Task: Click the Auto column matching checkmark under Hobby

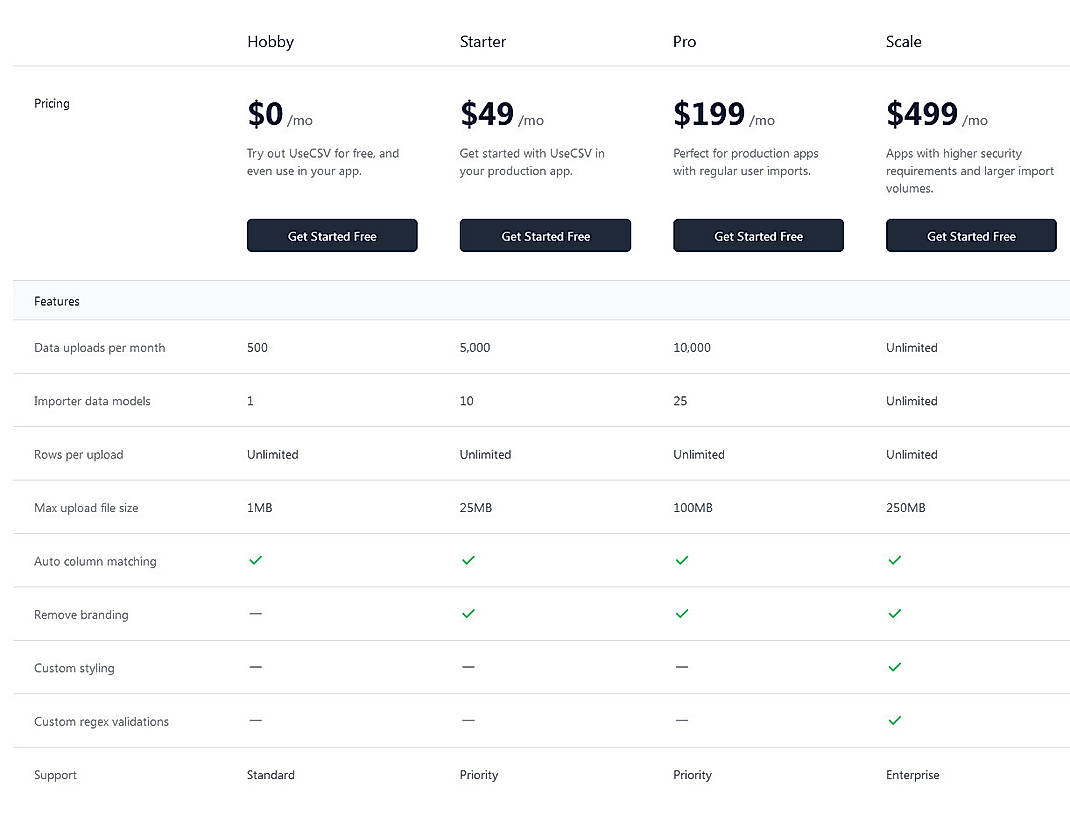Action: tap(255, 561)
